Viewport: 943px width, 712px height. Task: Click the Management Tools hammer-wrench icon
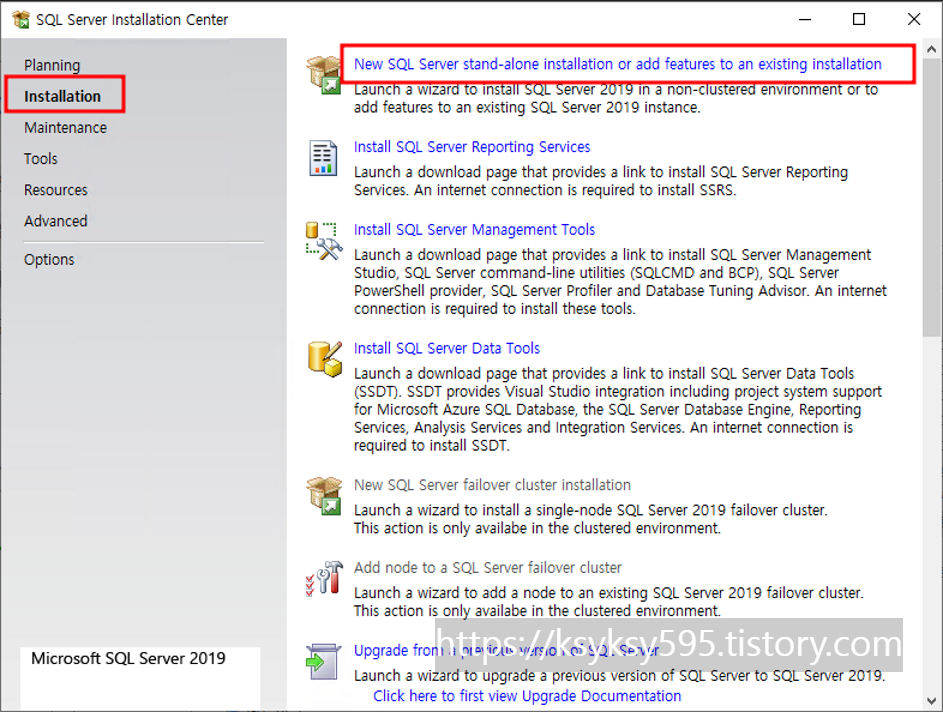[324, 241]
